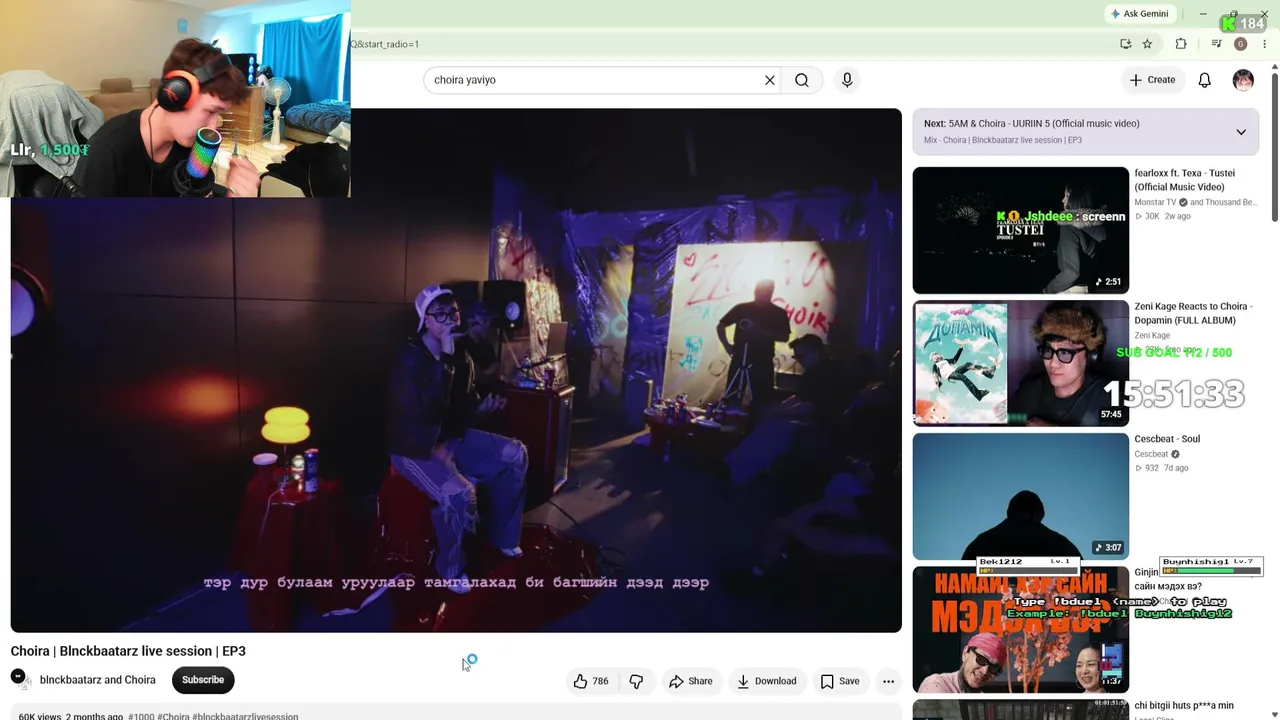
Task: Open the orange thumbnail with 1:37 duration
Action: click(1020, 629)
